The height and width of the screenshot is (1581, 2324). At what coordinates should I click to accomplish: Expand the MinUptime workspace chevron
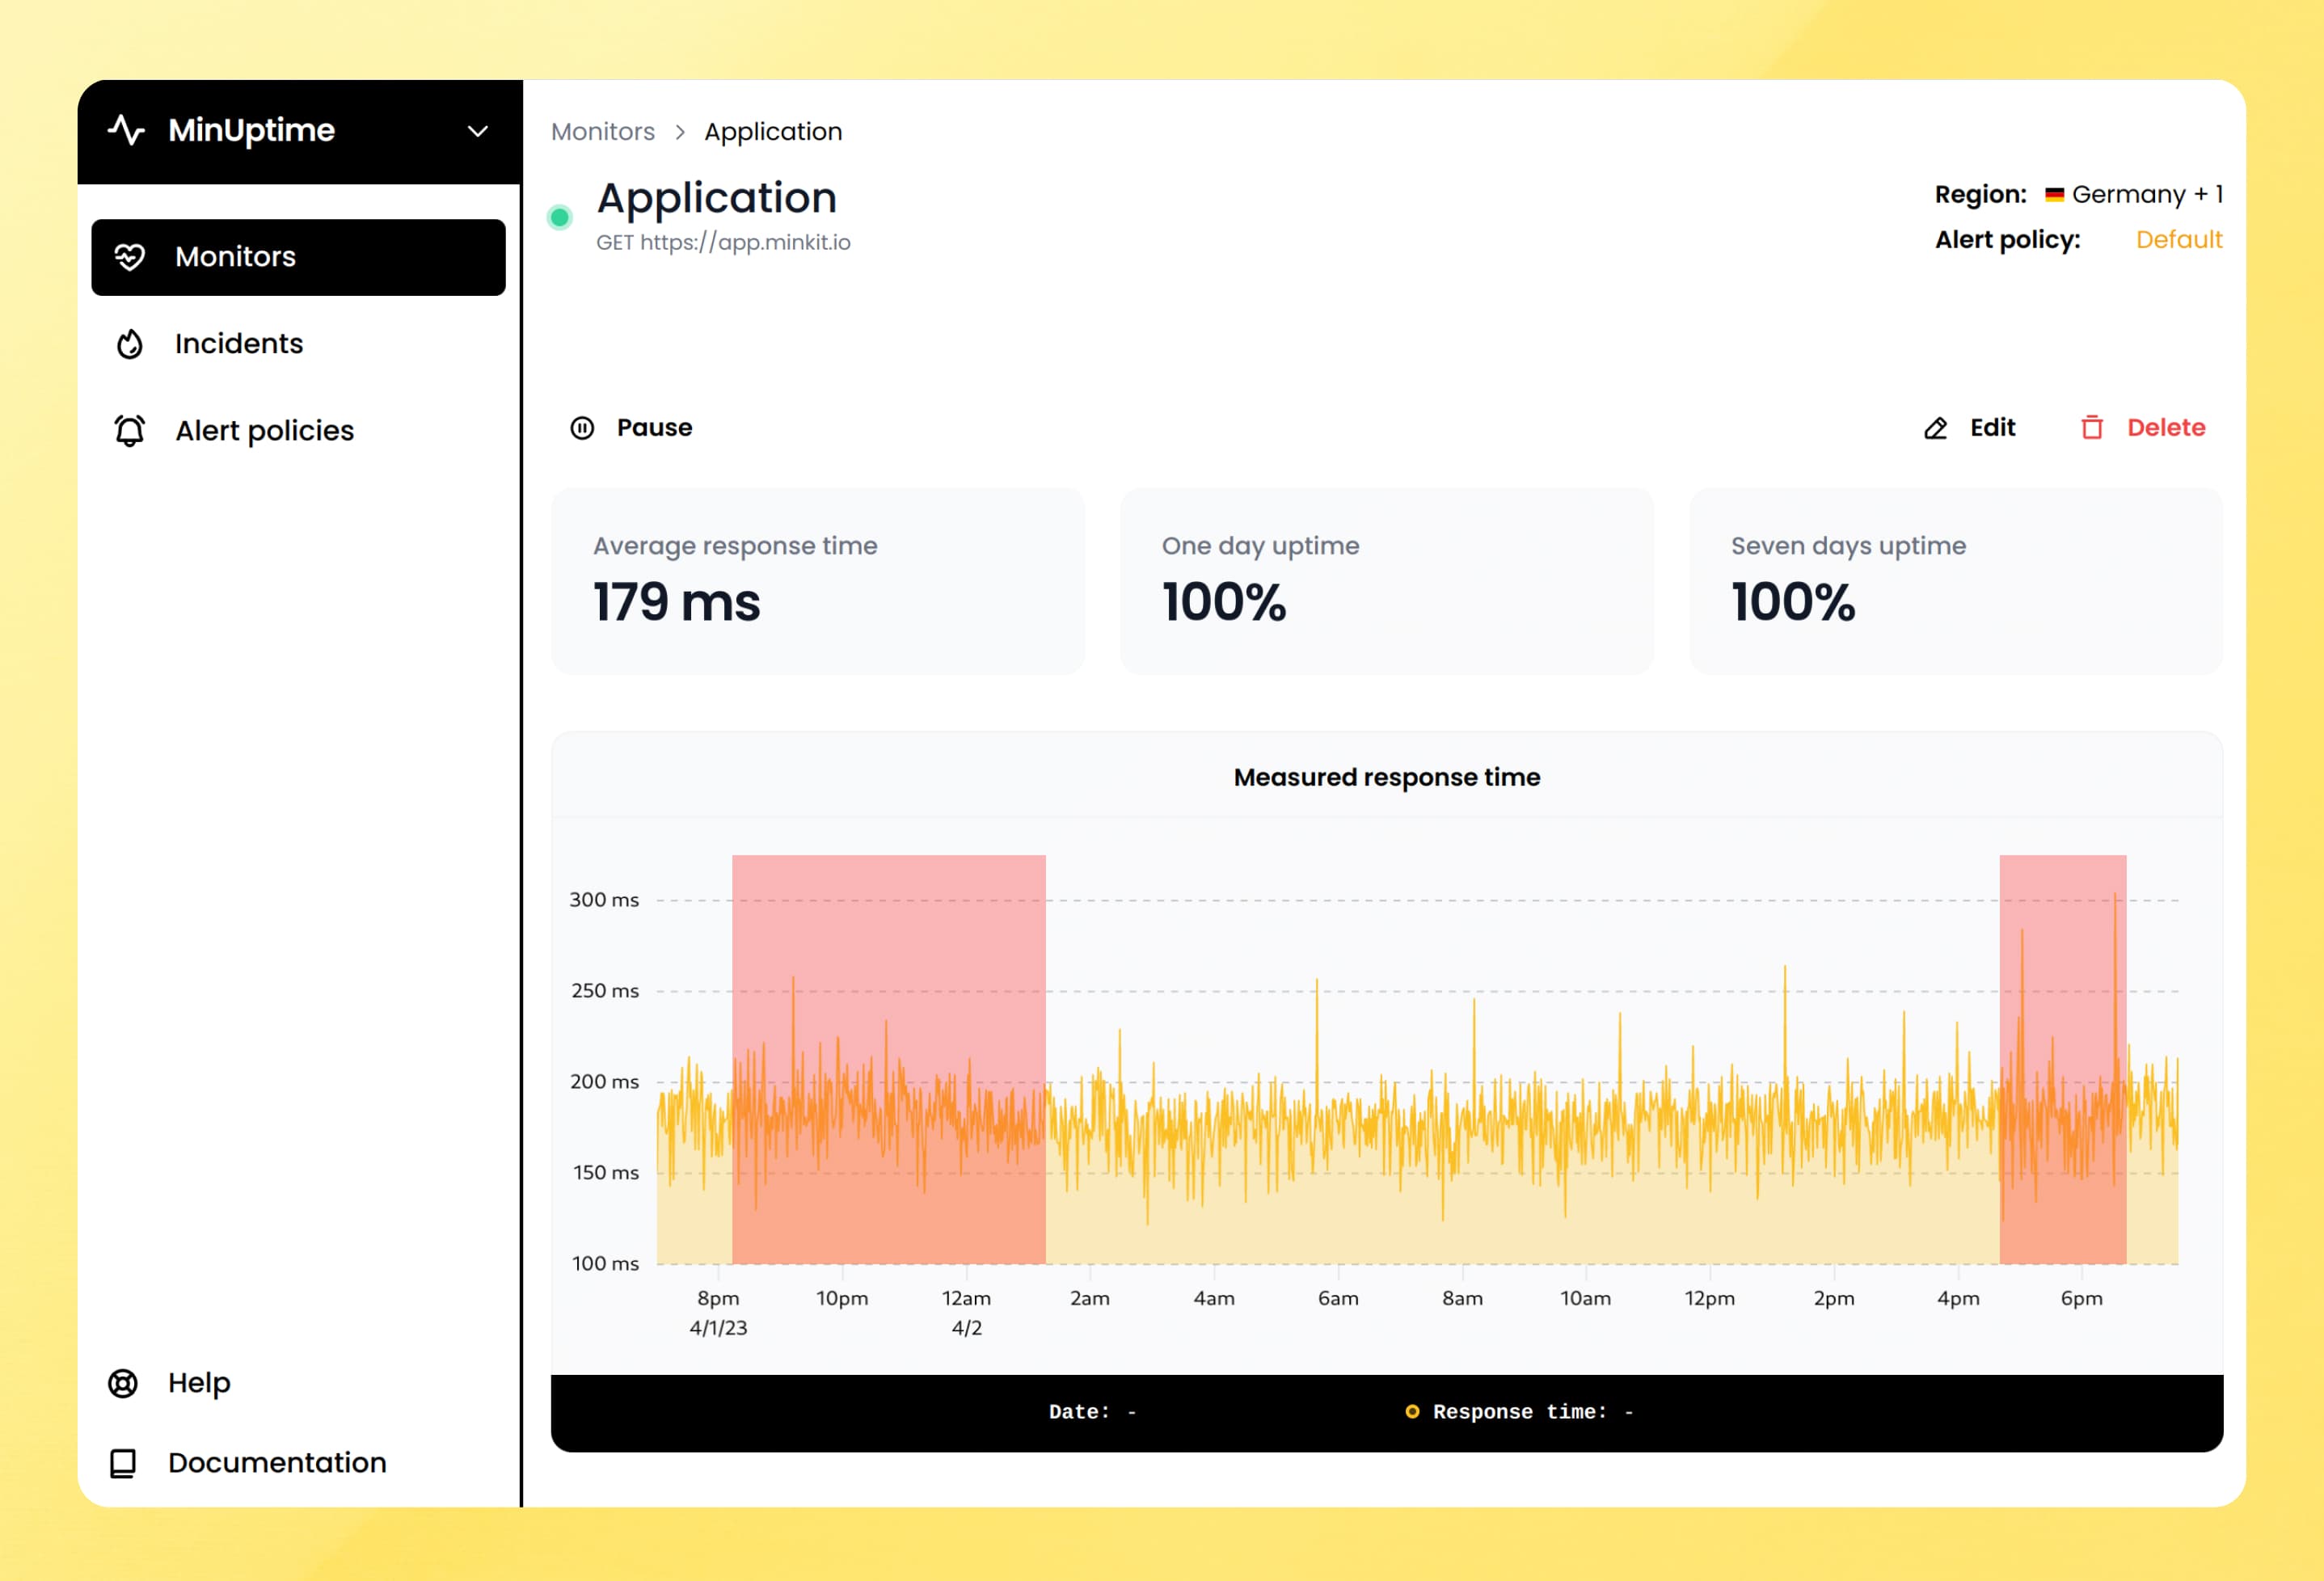(x=477, y=131)
